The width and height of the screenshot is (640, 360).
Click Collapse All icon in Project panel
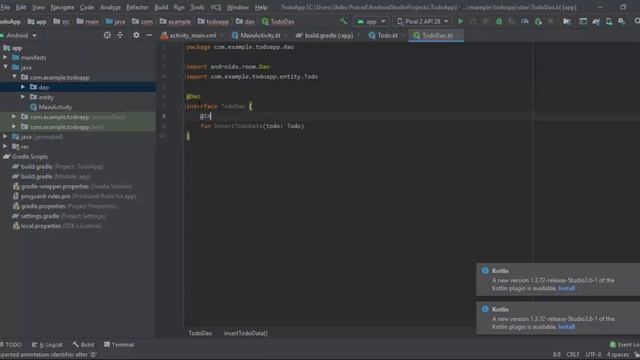tap(120, 36)
